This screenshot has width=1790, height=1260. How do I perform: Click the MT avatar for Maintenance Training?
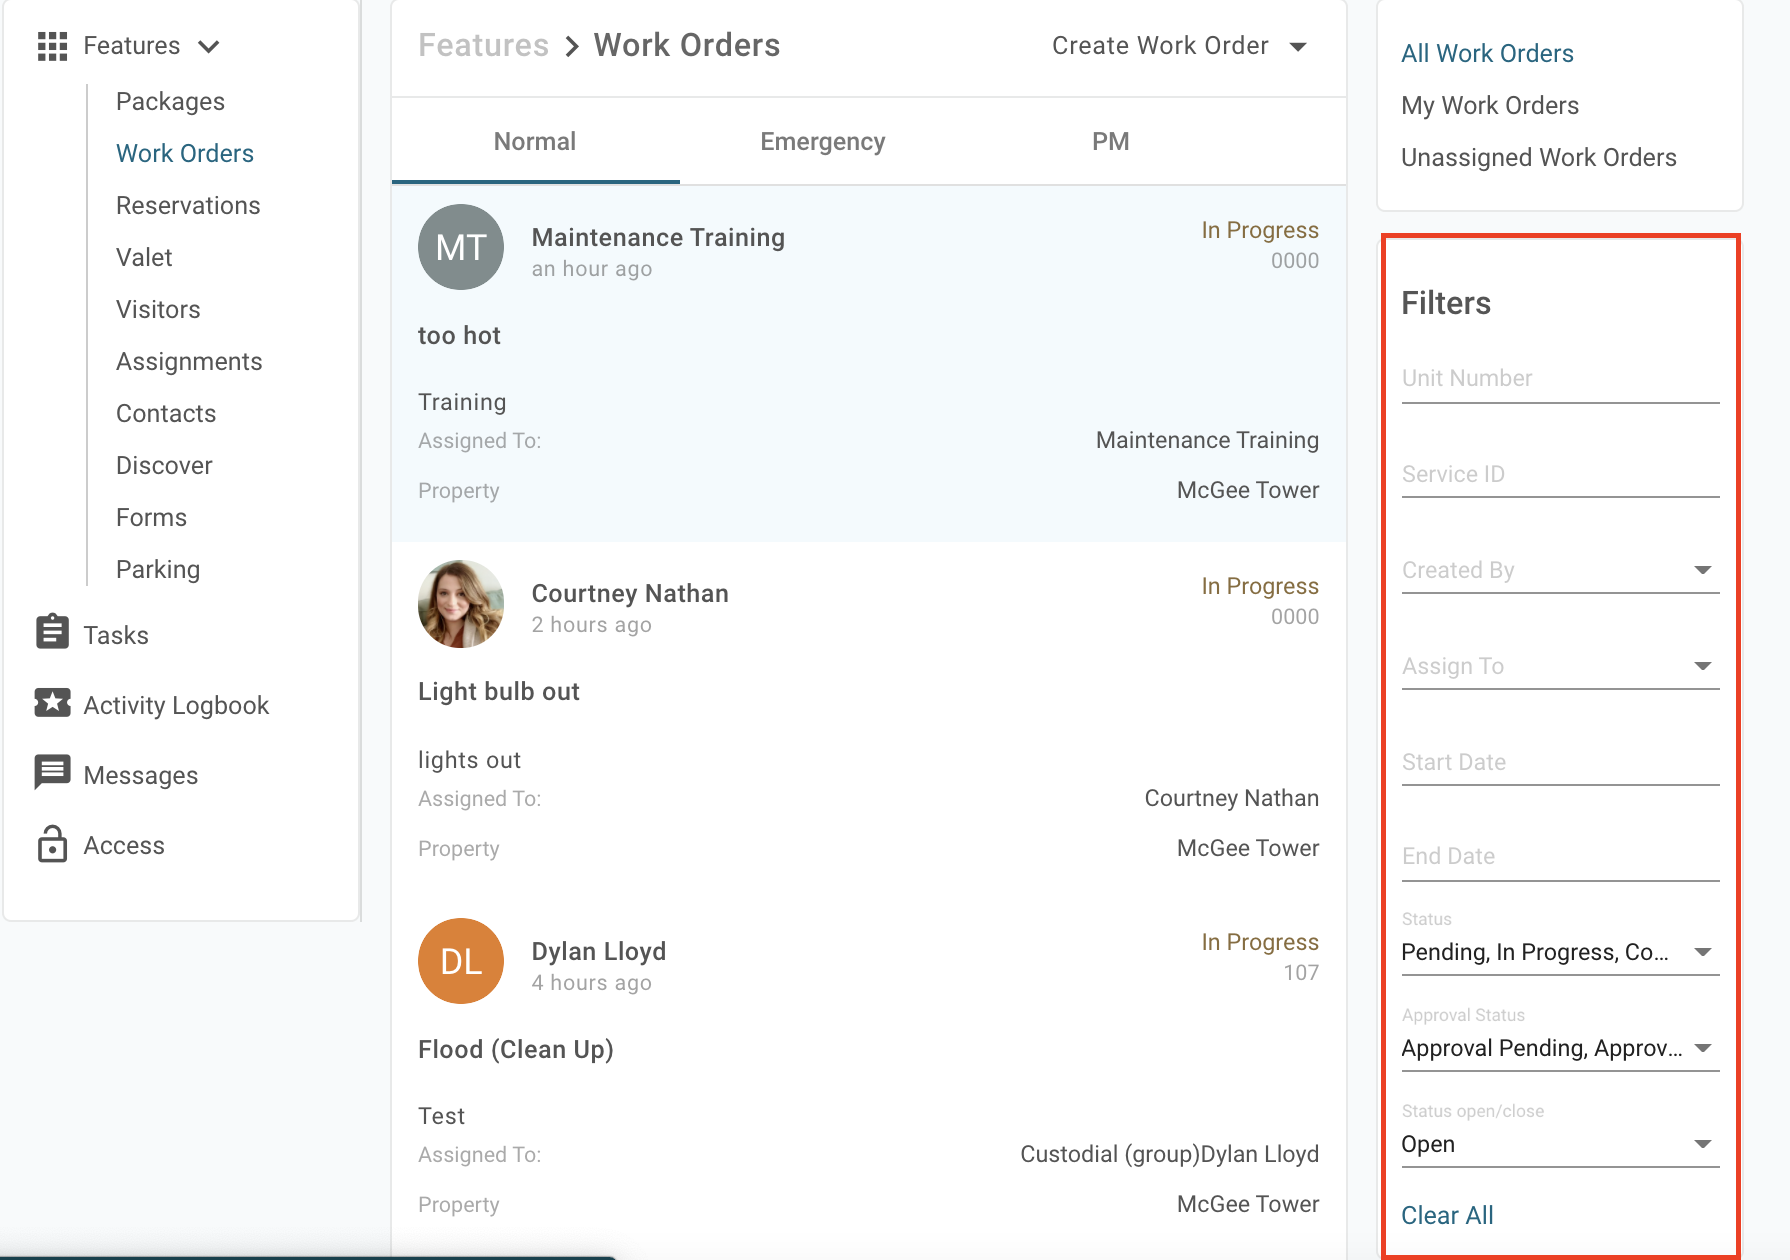(460, 247)
